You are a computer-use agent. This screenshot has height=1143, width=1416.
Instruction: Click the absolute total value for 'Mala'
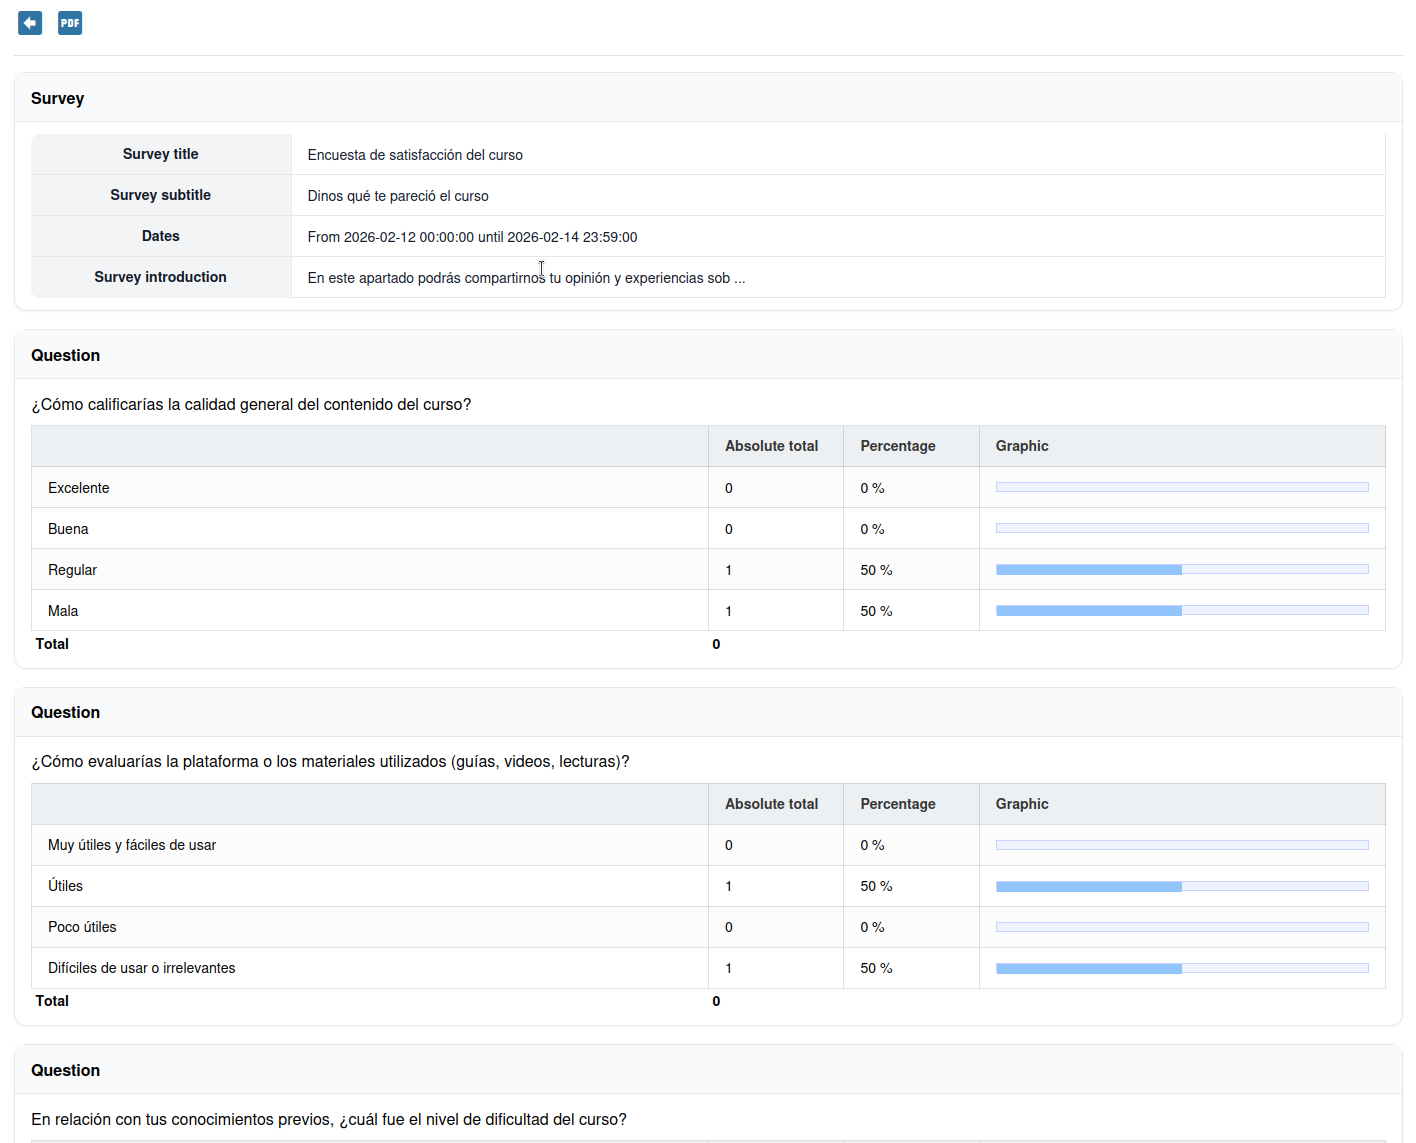pyautogui.click(x=728, y=611)
